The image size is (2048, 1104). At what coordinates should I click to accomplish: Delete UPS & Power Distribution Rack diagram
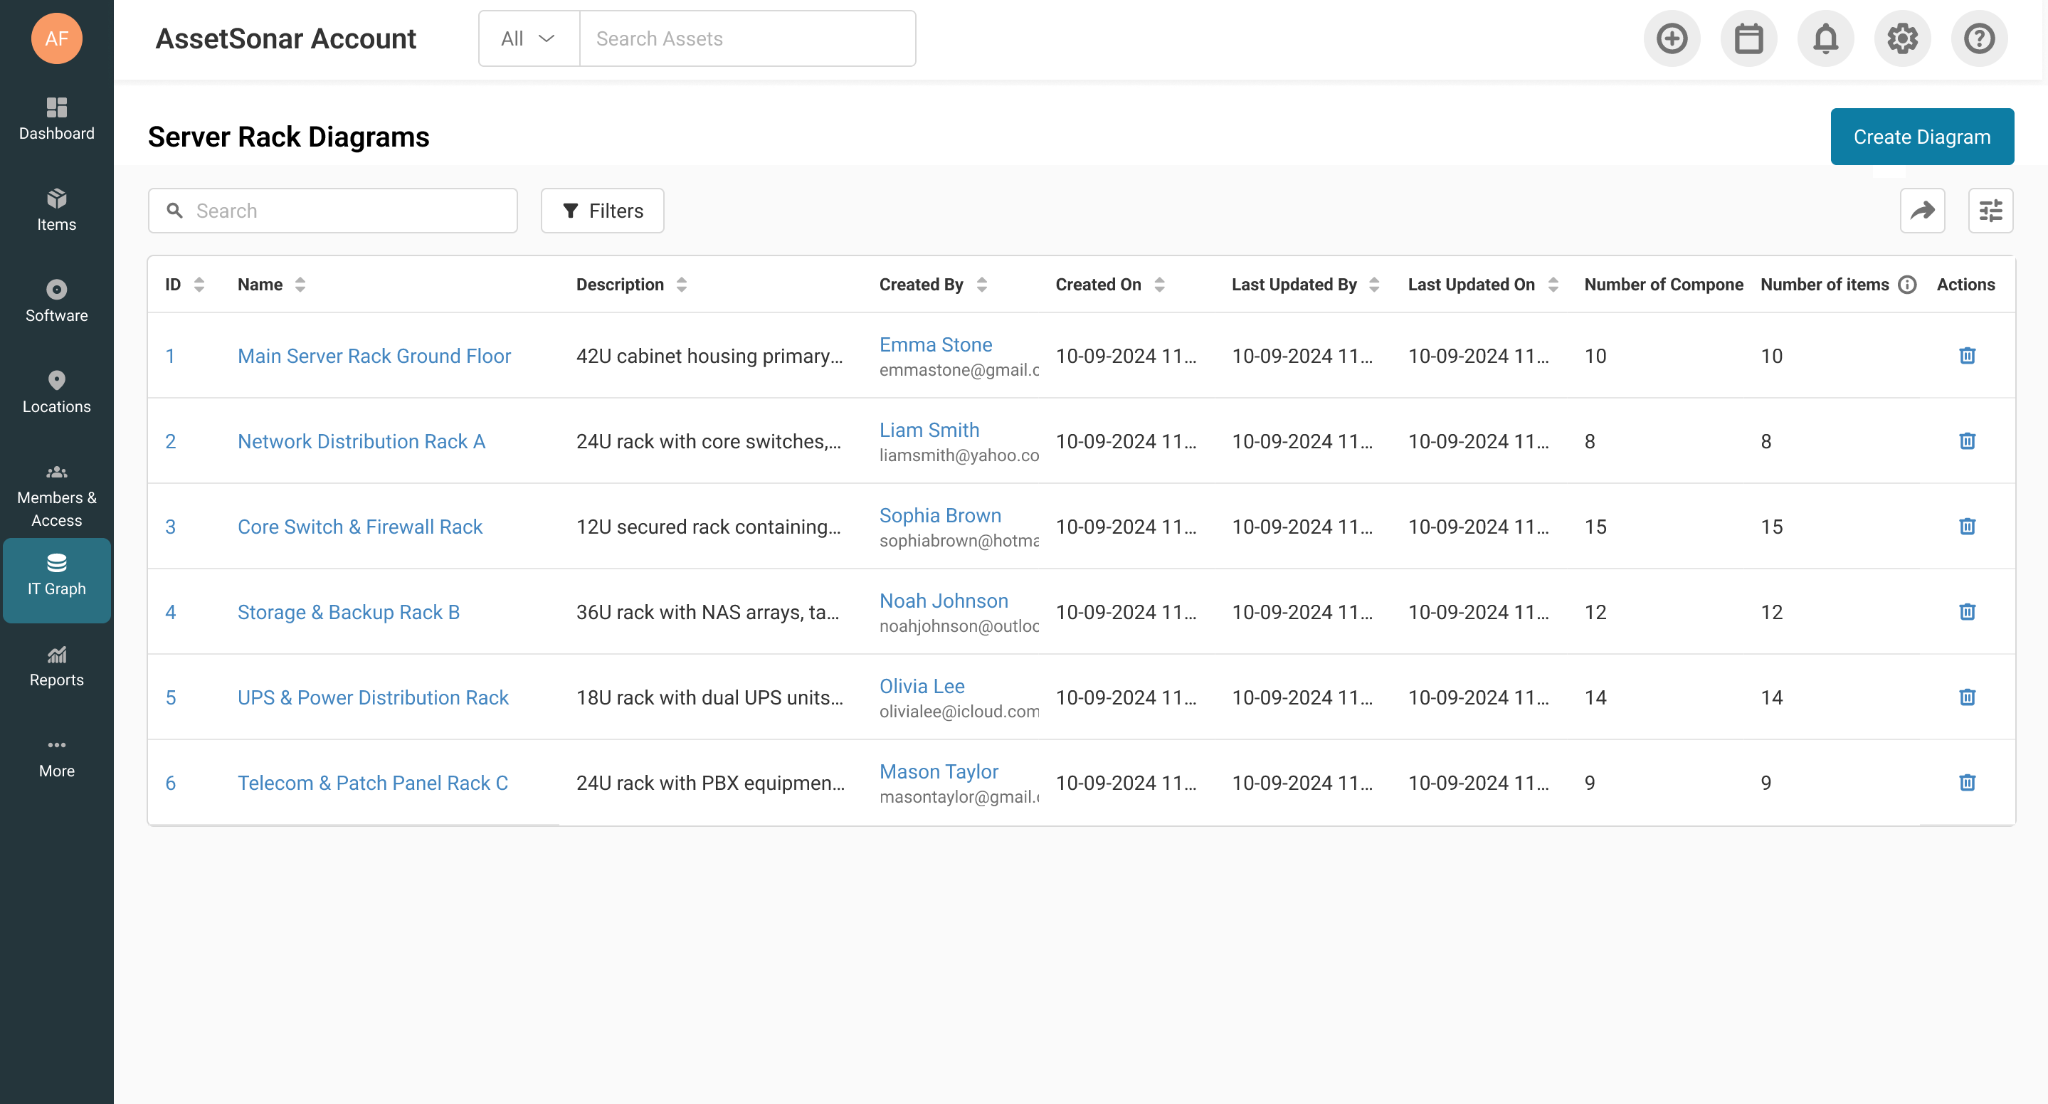point(1967,698)
